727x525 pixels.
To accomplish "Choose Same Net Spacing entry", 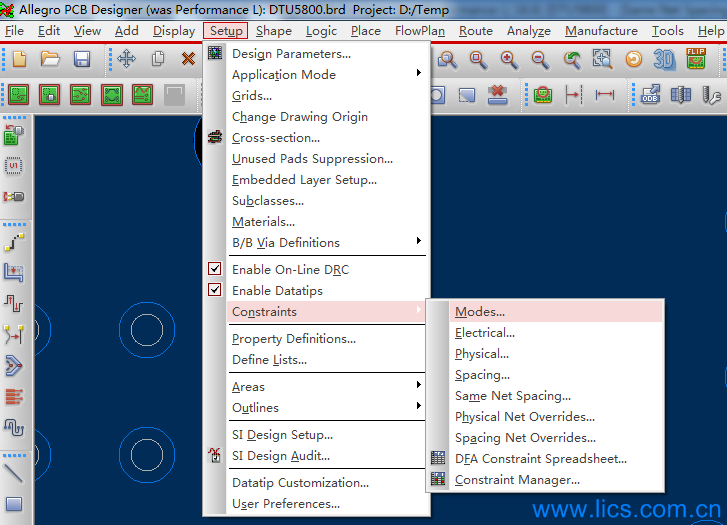I will (x=555, y=396).
